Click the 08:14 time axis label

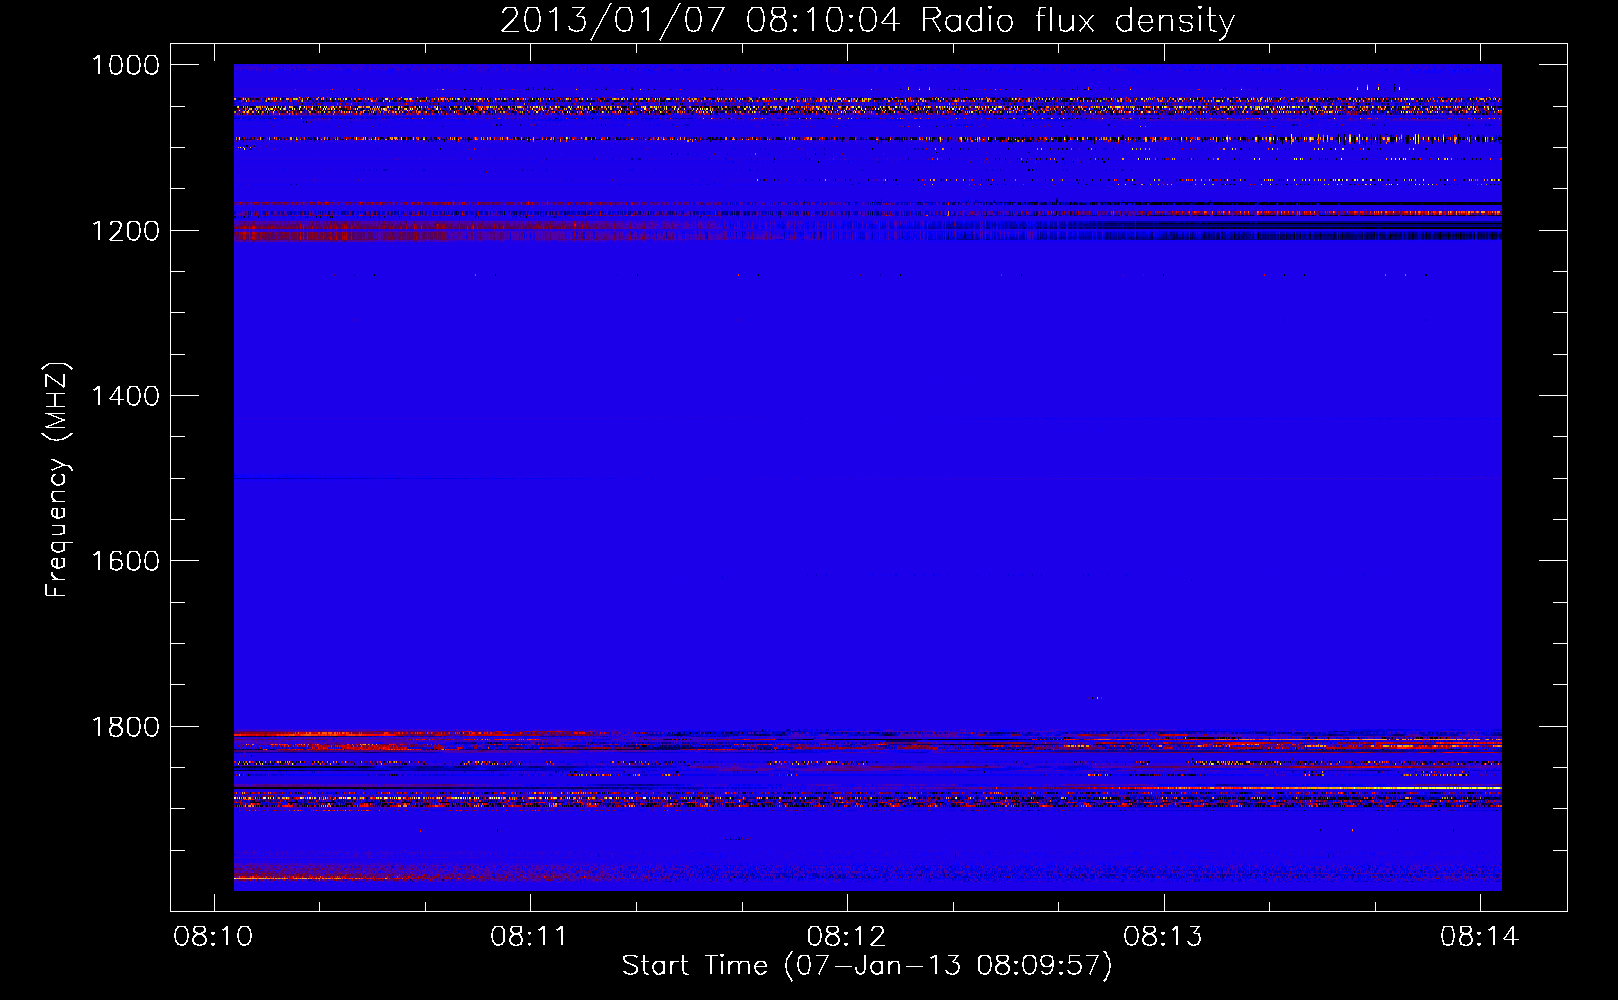click(x=1479, y=937)
